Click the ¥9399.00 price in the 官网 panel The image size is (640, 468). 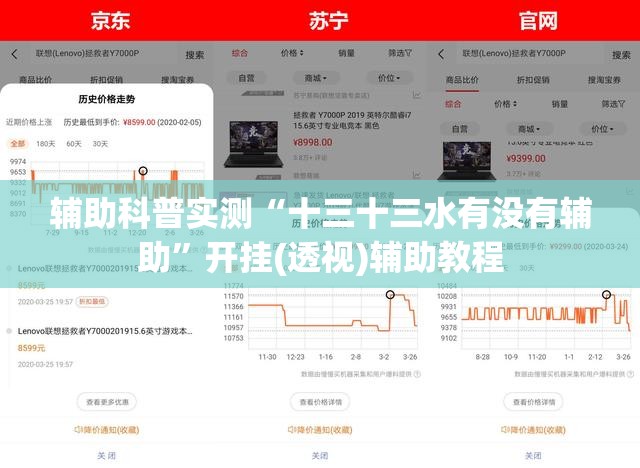click(526, 158)
